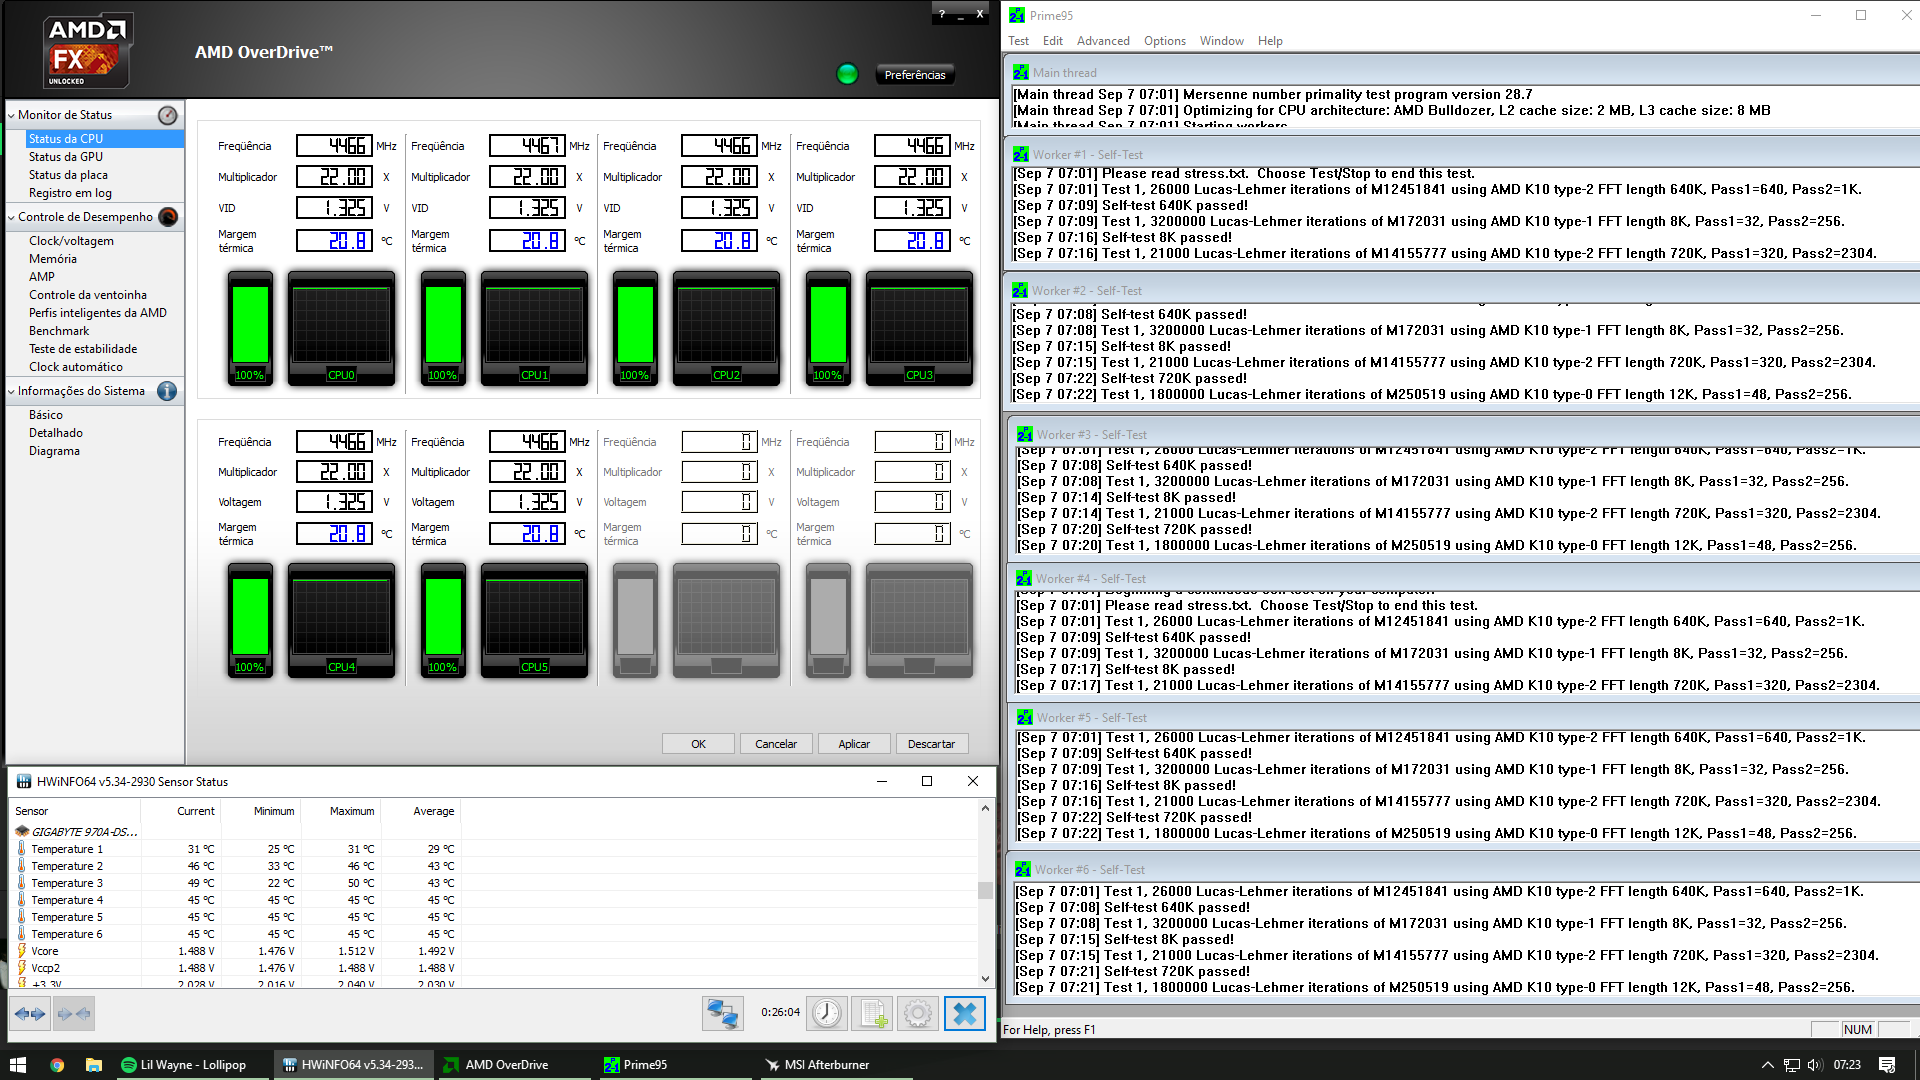Open the Prime95 Options menu
Viewport: 1920px width, 1080px height.
[x=1164, y=41]
